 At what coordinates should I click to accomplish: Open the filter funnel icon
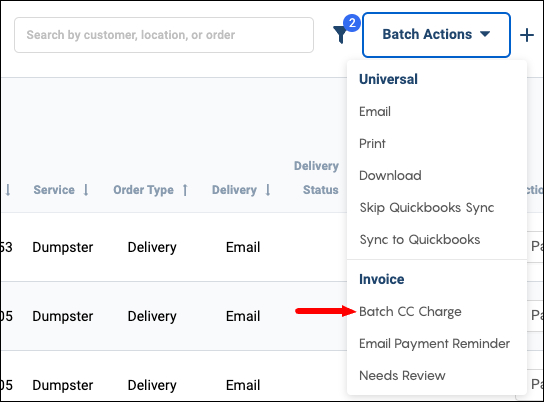340,35
